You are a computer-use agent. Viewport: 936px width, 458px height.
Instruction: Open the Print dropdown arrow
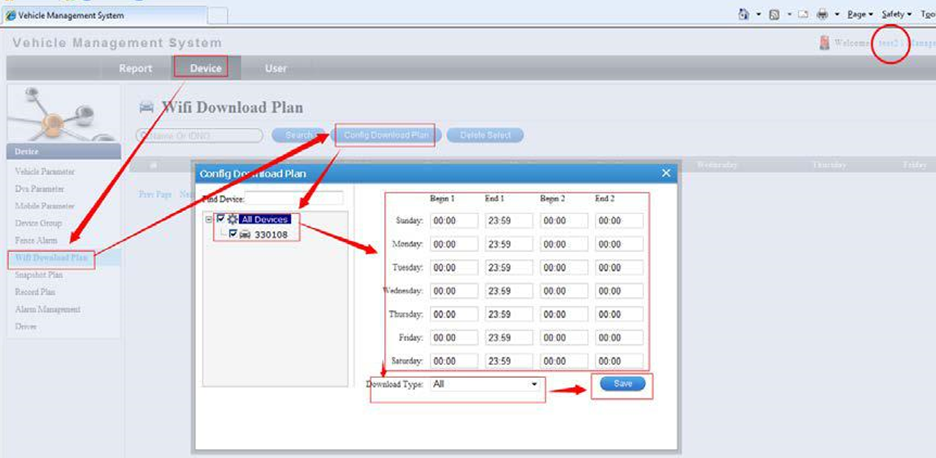click(x=837, y=14)
